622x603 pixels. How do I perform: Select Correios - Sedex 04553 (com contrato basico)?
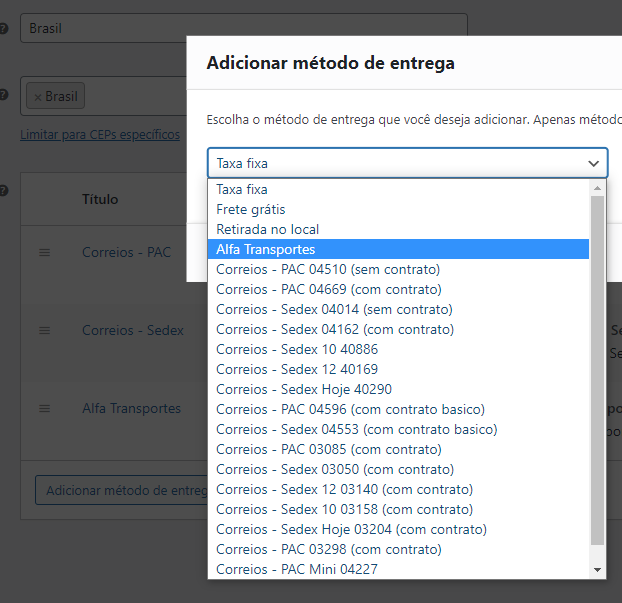[x=398, y=429]
